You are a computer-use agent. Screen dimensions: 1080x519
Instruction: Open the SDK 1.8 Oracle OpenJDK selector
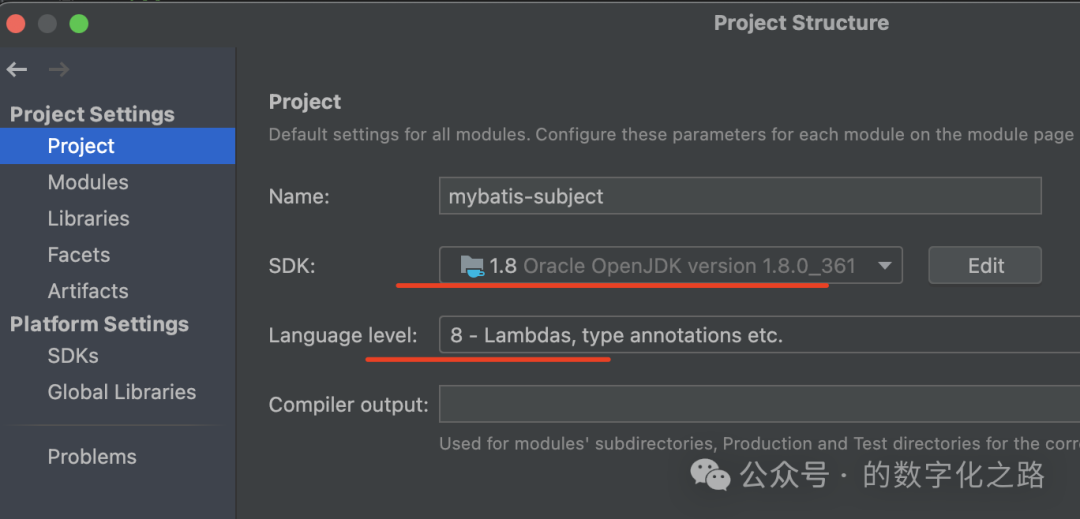(x=670, y=266)
